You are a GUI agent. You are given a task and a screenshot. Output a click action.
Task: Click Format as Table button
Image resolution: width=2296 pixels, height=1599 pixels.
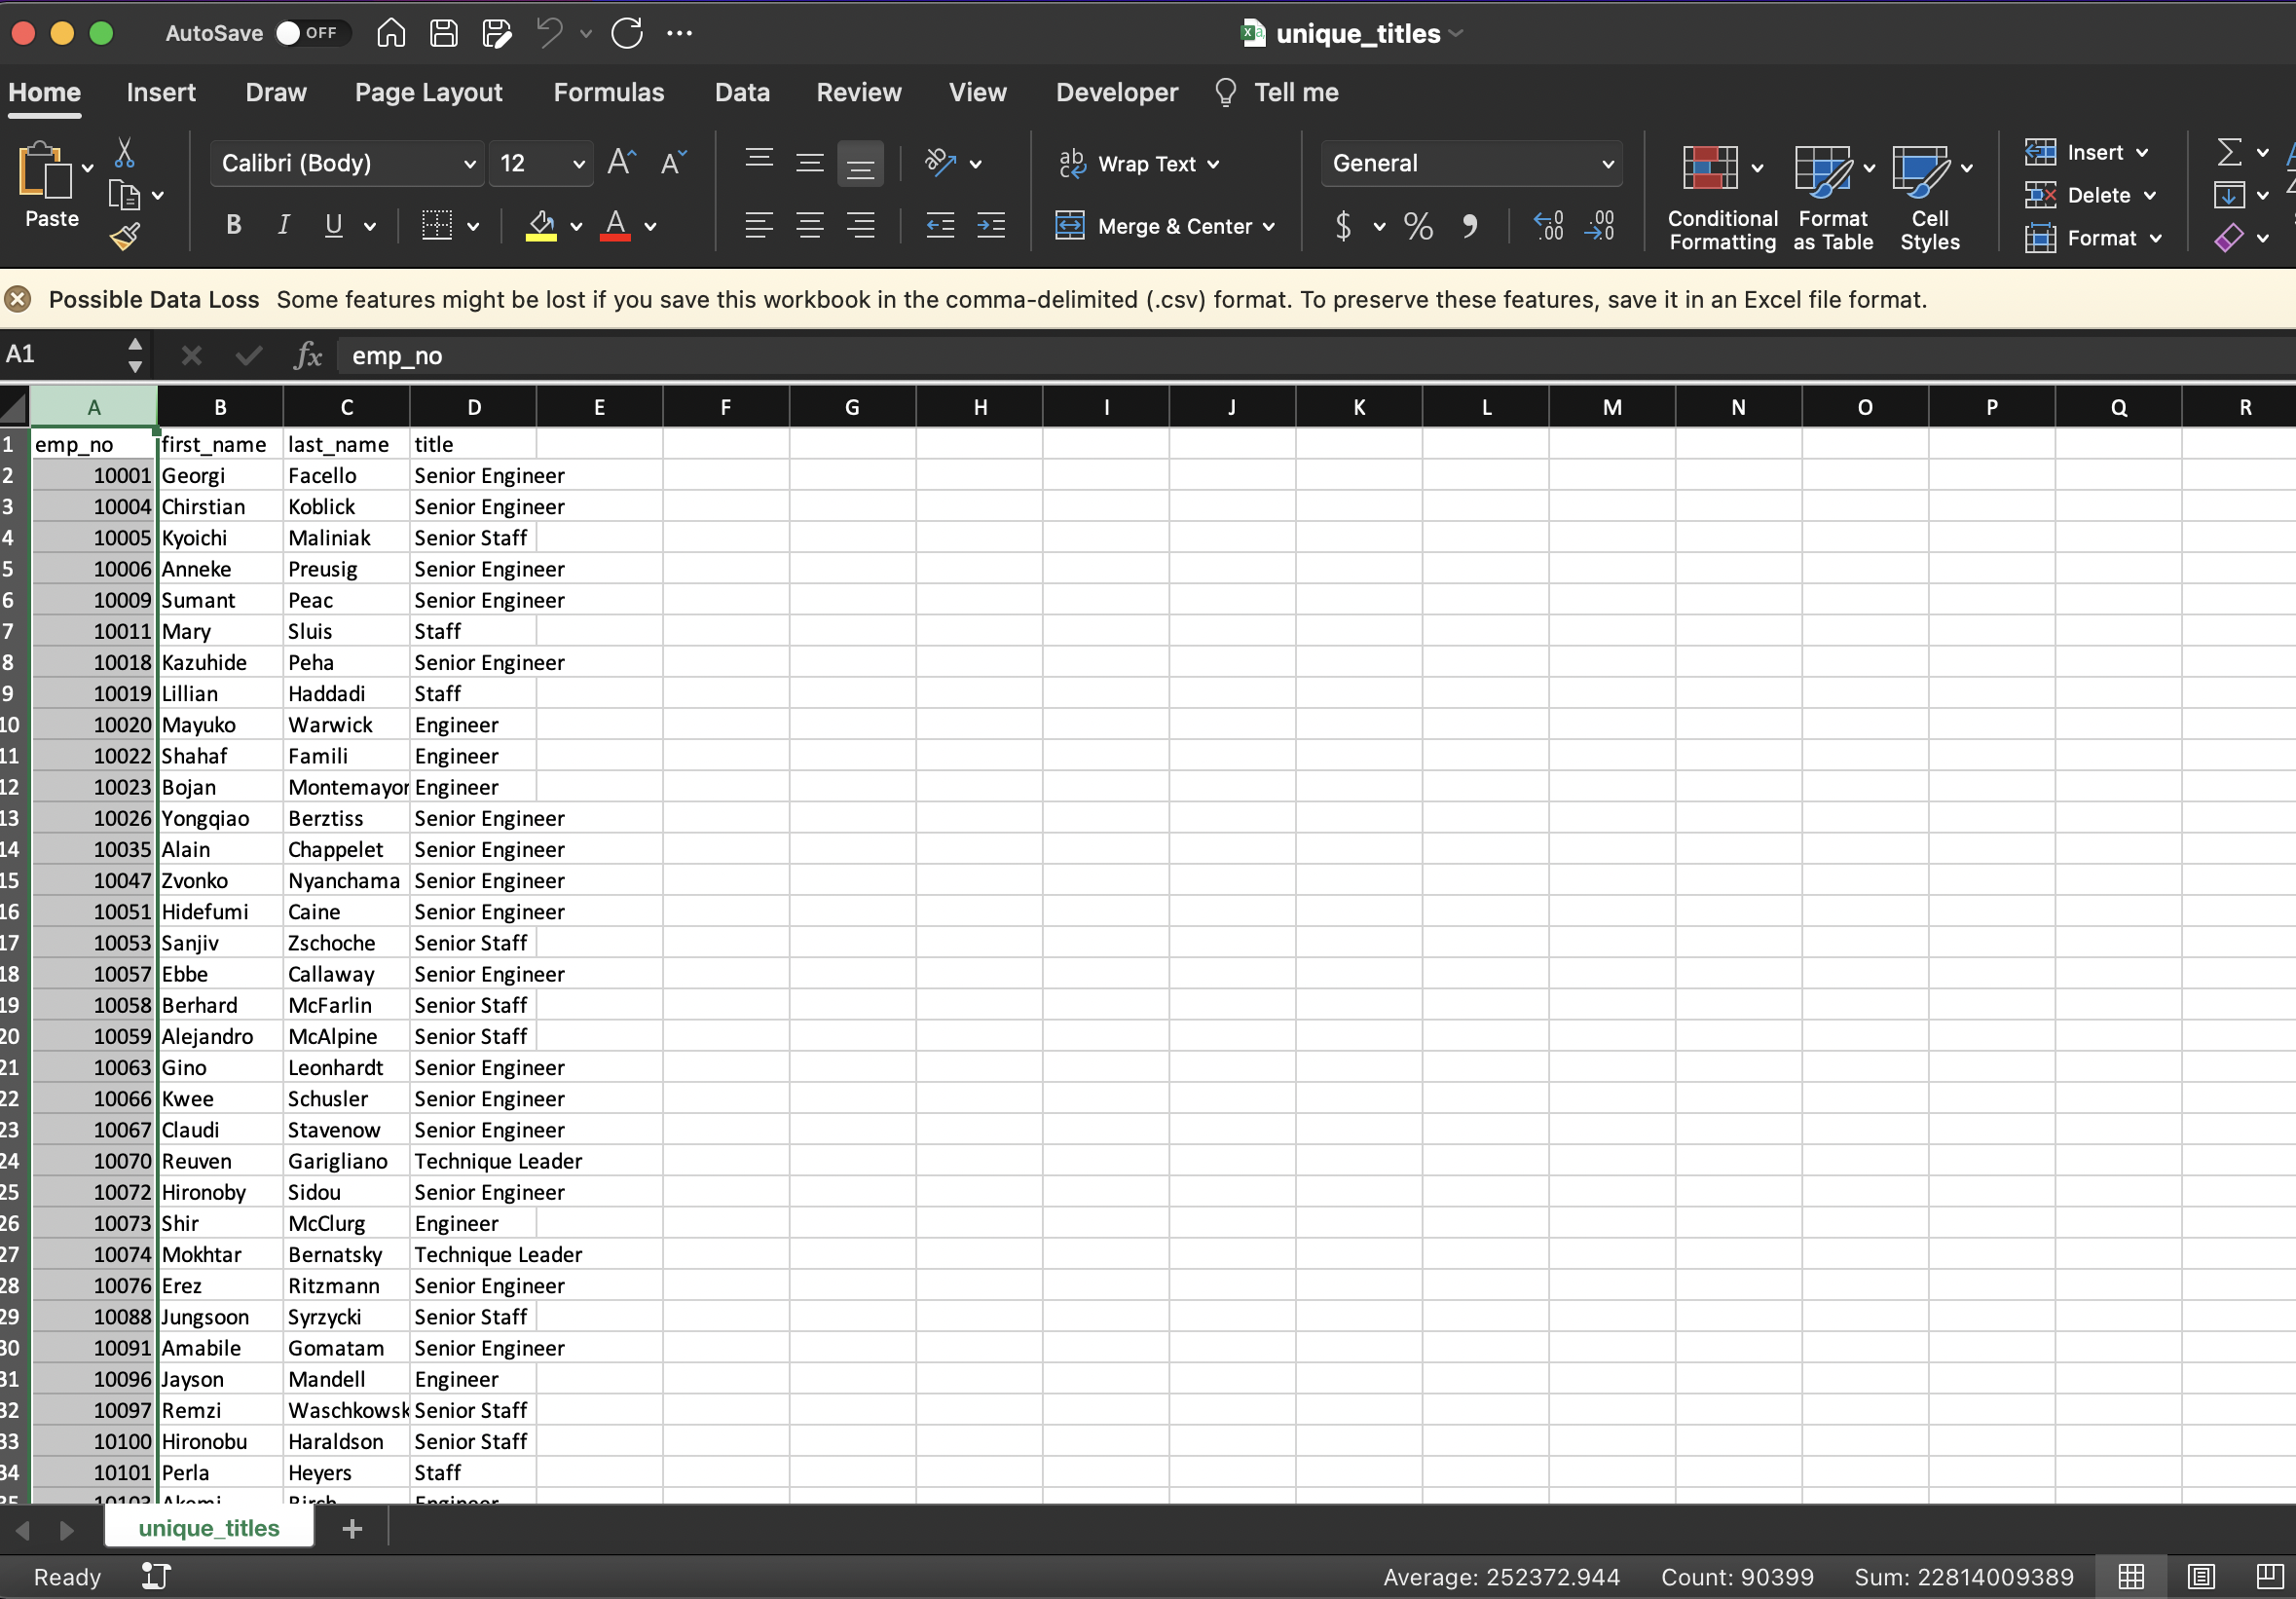tap(1832, 198)
